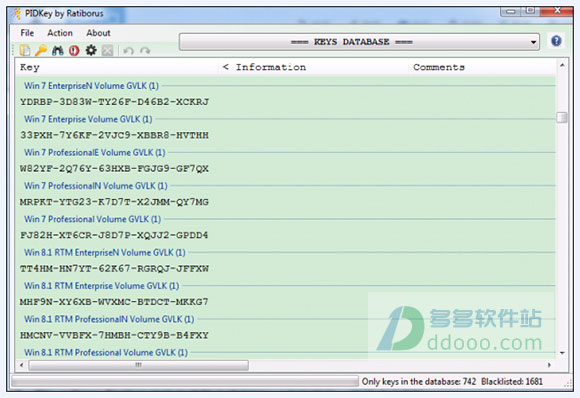
Task: Close the PIDKey window
Action: [x=557, y=11]
